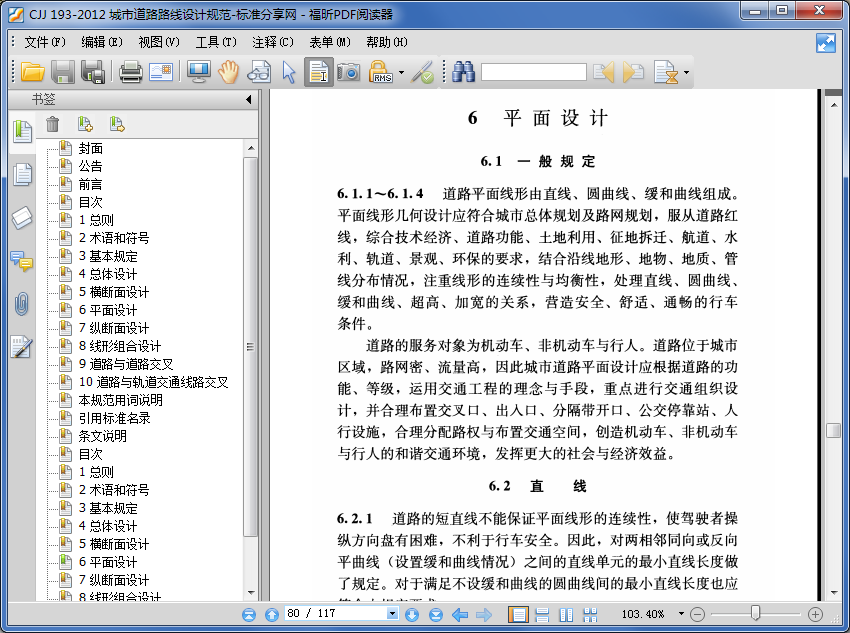Open the 视图(V) menu

[159, 42]
